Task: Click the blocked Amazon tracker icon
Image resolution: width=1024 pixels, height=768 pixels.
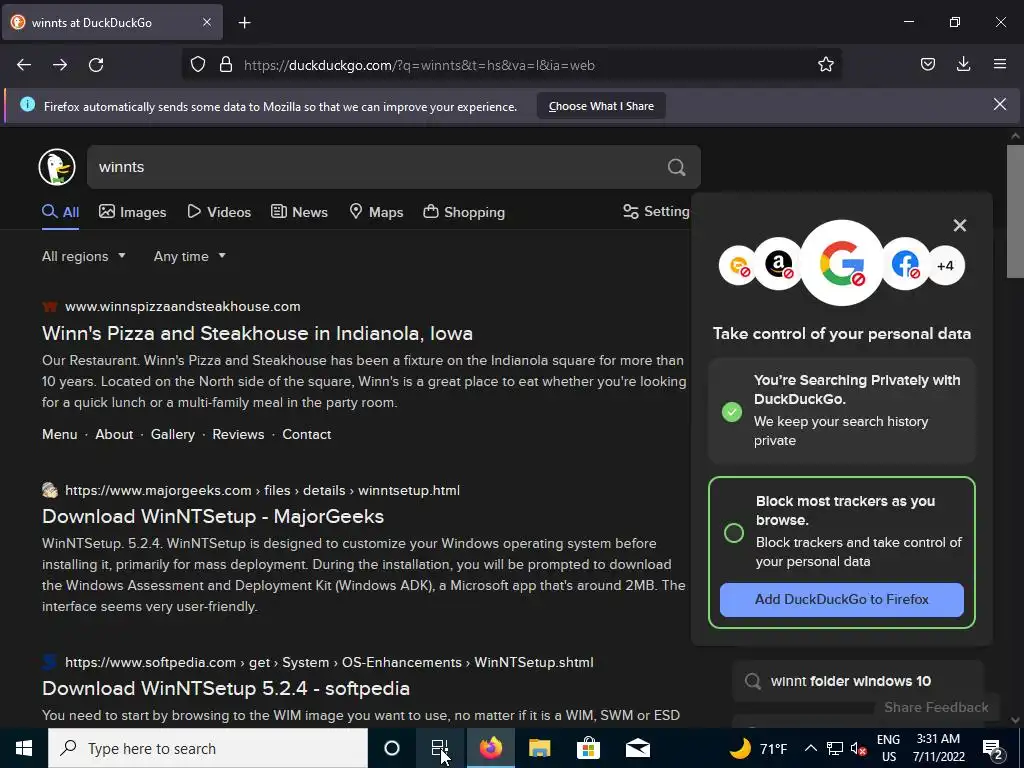Action: [x=778, y=264]
